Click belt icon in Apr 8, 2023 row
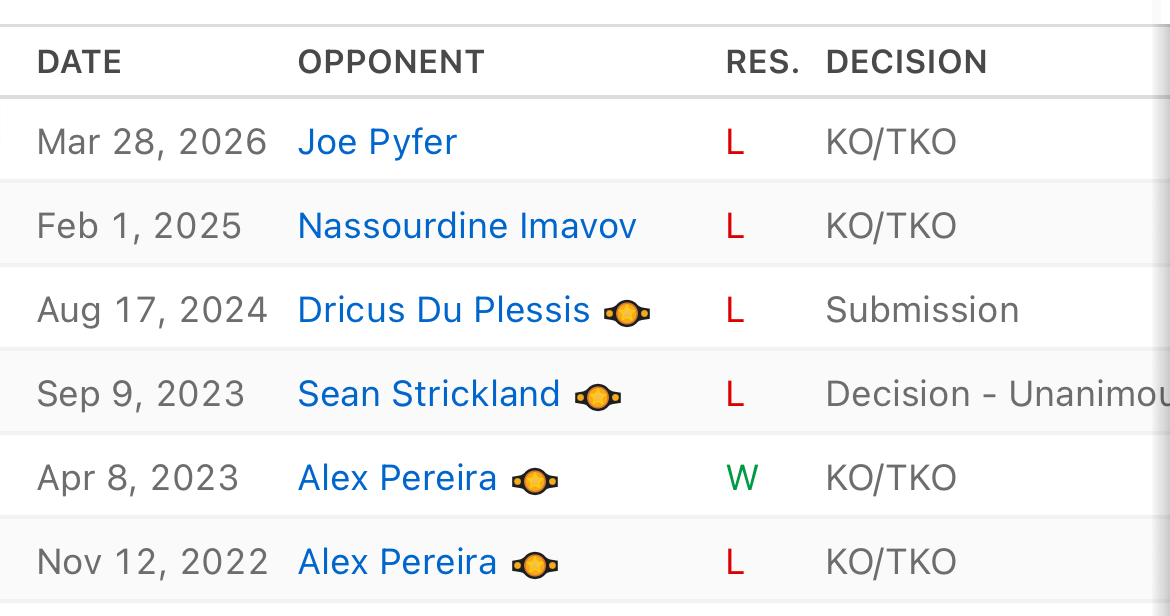This screenshot has width=1170, height=616. [x=535, y=482]
